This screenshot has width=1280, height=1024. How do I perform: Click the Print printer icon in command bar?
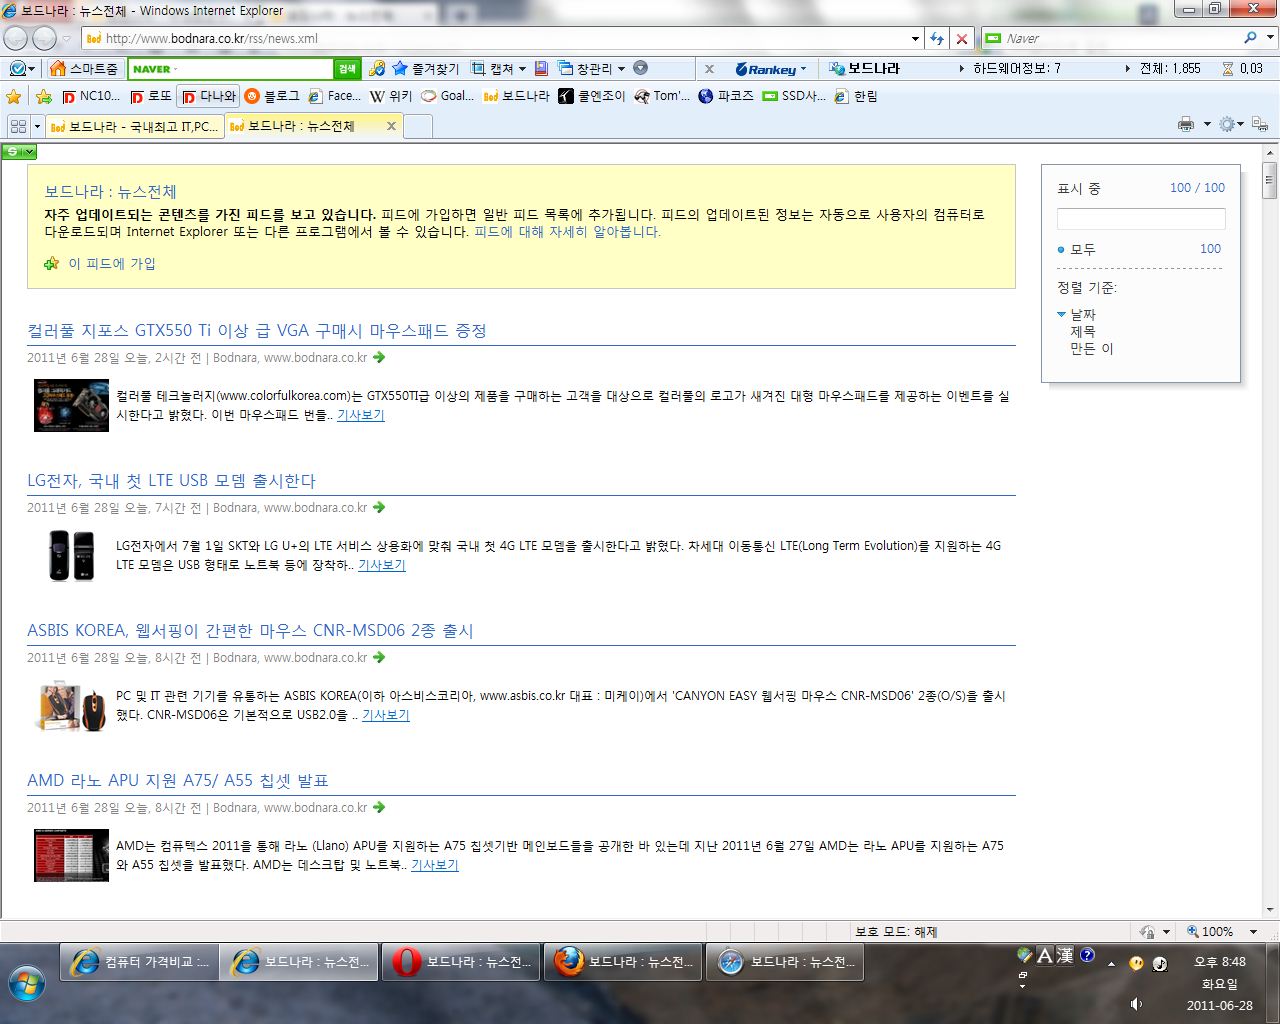pos(1186,125)
